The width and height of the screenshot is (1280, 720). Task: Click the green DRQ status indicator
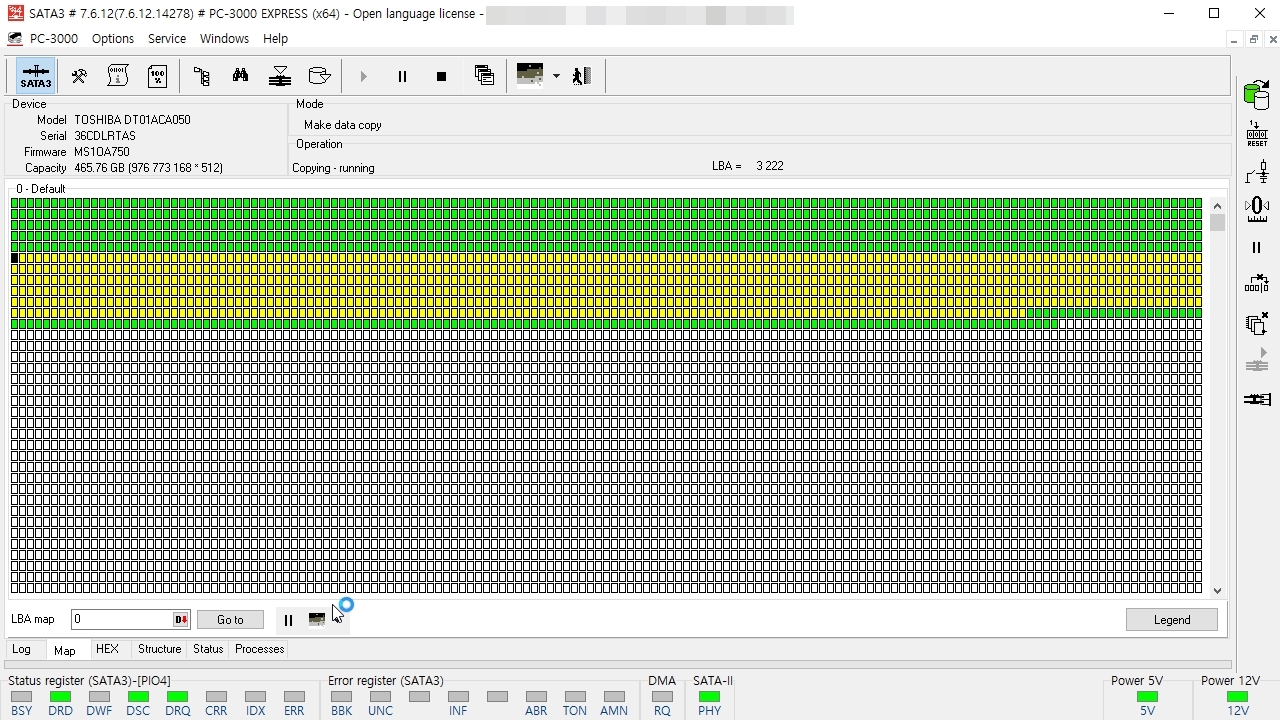pyautogui.click(x=177, y=697)
